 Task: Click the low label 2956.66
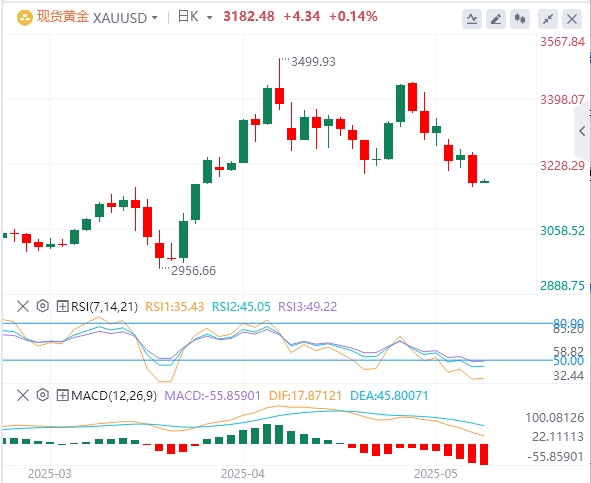pyautogui.click(x=193, y=271)
